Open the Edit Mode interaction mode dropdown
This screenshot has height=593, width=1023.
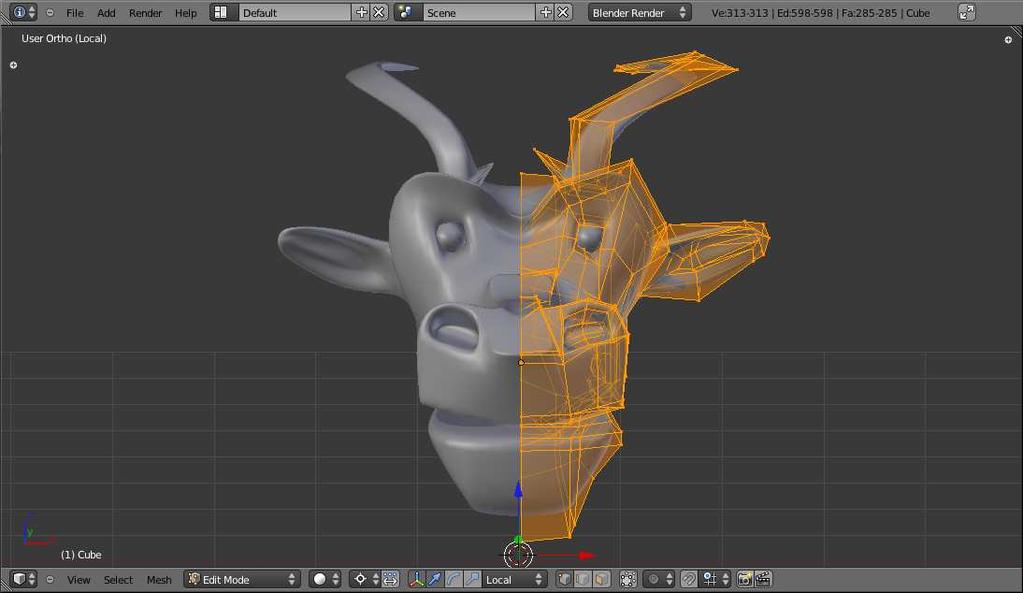point(241,579)
